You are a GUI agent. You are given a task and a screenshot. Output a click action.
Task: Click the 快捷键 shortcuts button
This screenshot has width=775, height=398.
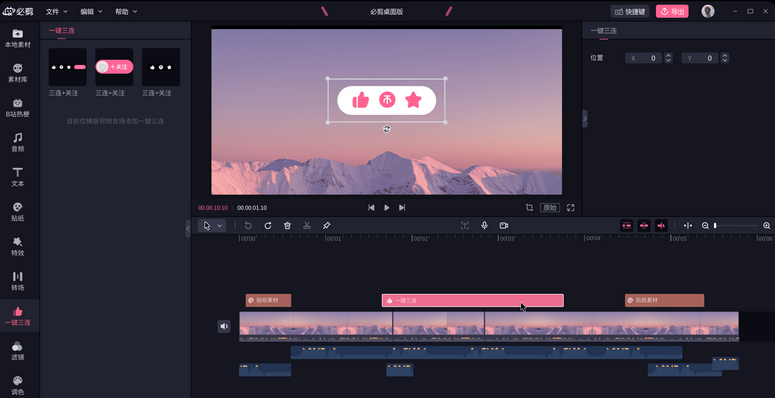coord(630,11)
